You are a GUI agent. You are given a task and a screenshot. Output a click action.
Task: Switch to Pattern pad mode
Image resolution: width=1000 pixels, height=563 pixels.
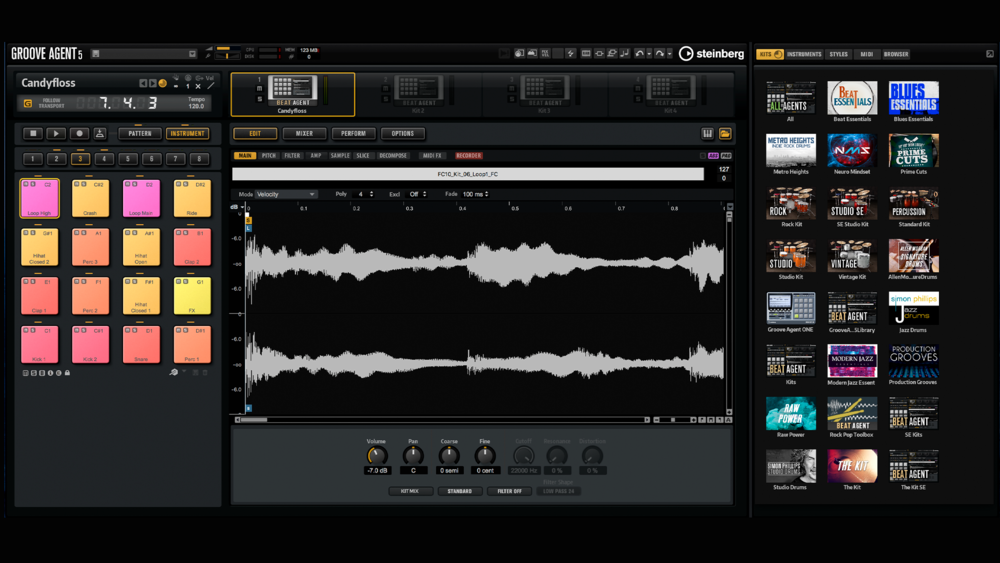click(140, 133)
